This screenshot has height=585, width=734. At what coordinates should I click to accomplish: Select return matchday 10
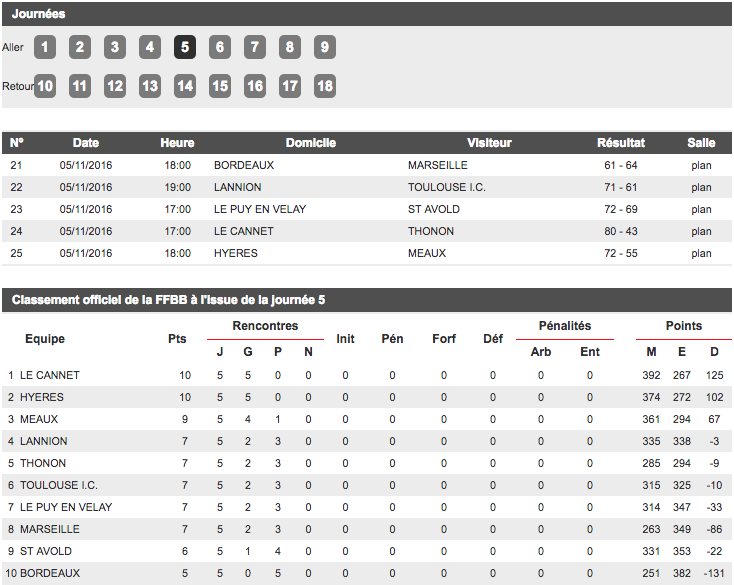[45, 86]
